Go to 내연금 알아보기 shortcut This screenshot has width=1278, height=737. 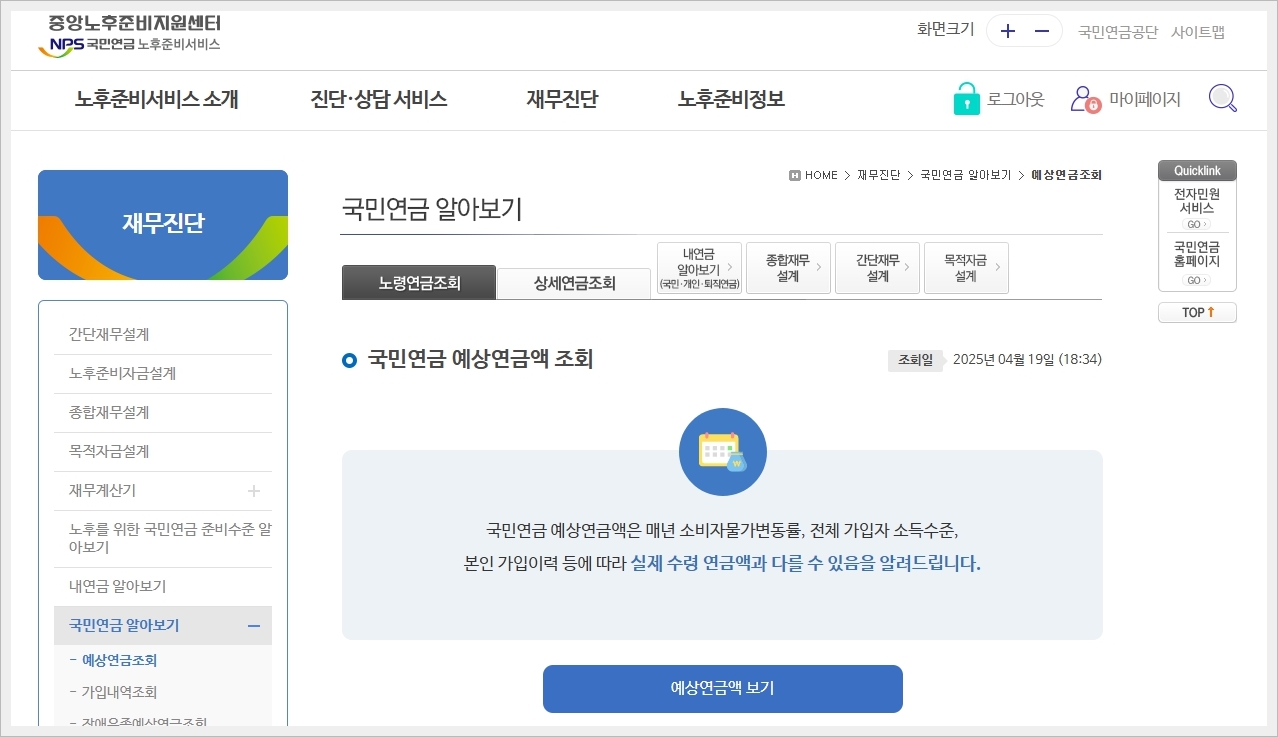699,268
